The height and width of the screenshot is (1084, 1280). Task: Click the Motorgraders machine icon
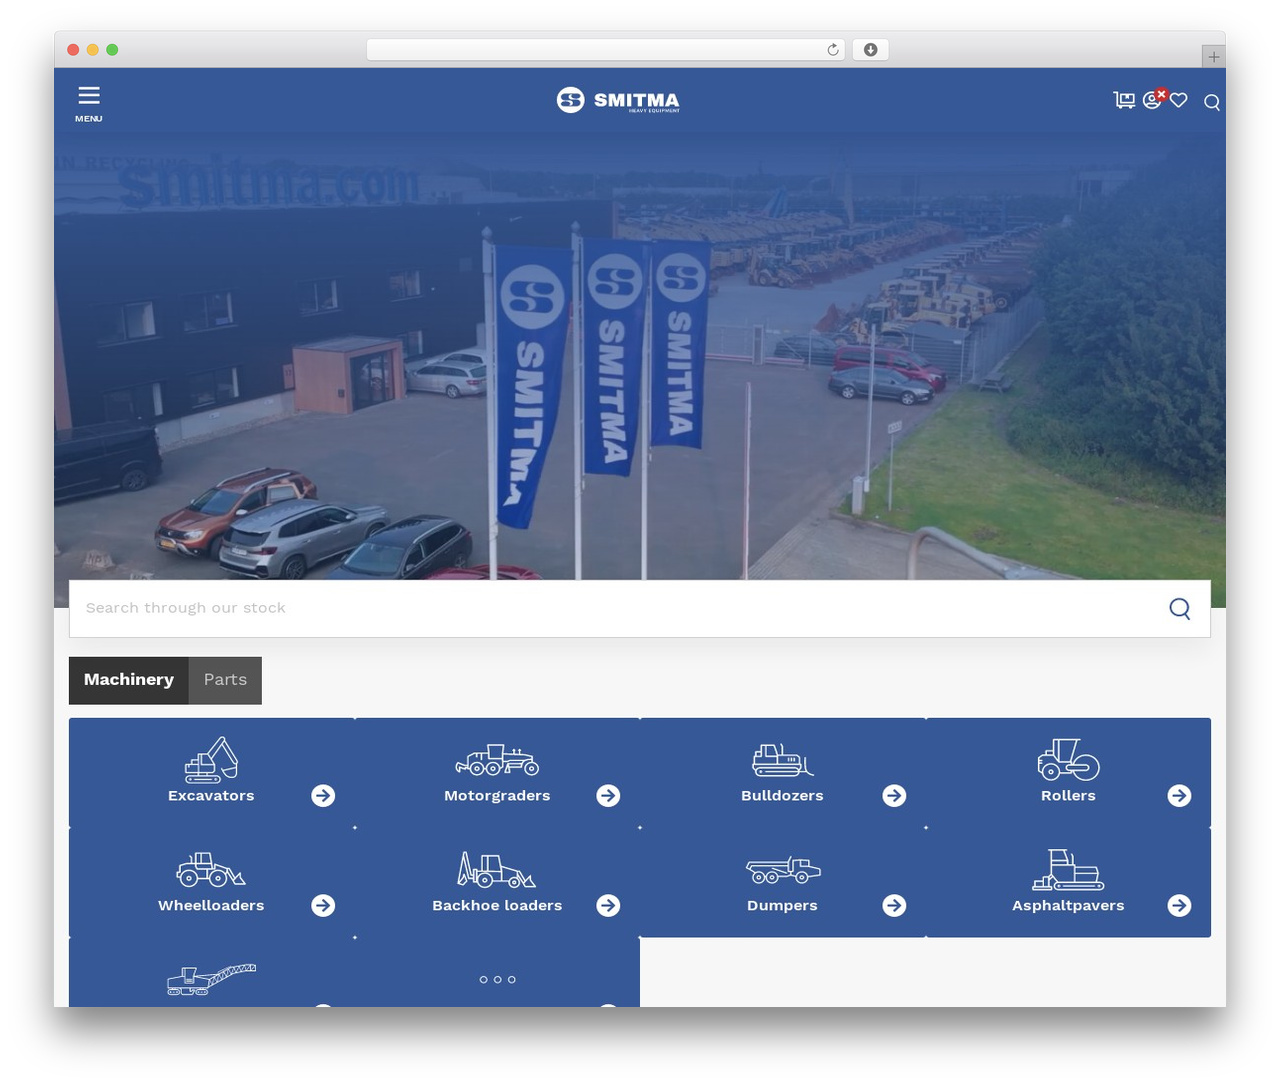pyautogui.click(x=497, y=760)
